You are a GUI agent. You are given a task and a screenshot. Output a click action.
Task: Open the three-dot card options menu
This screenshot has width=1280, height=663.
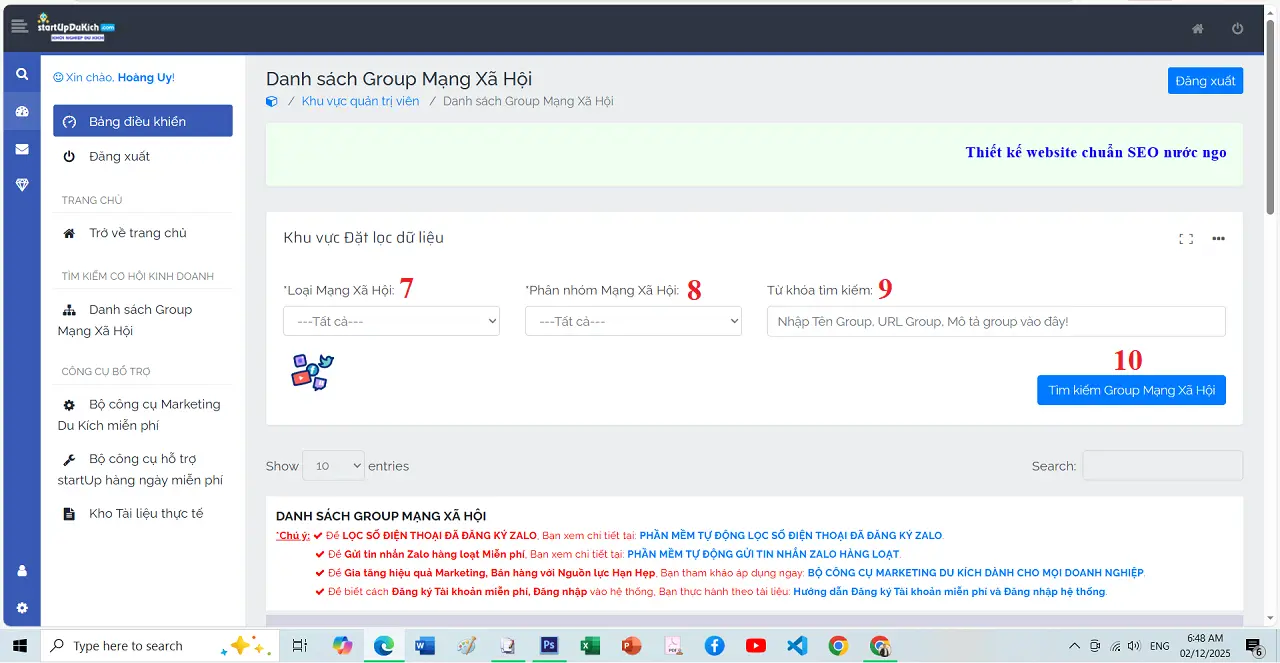pos(1218,239)
